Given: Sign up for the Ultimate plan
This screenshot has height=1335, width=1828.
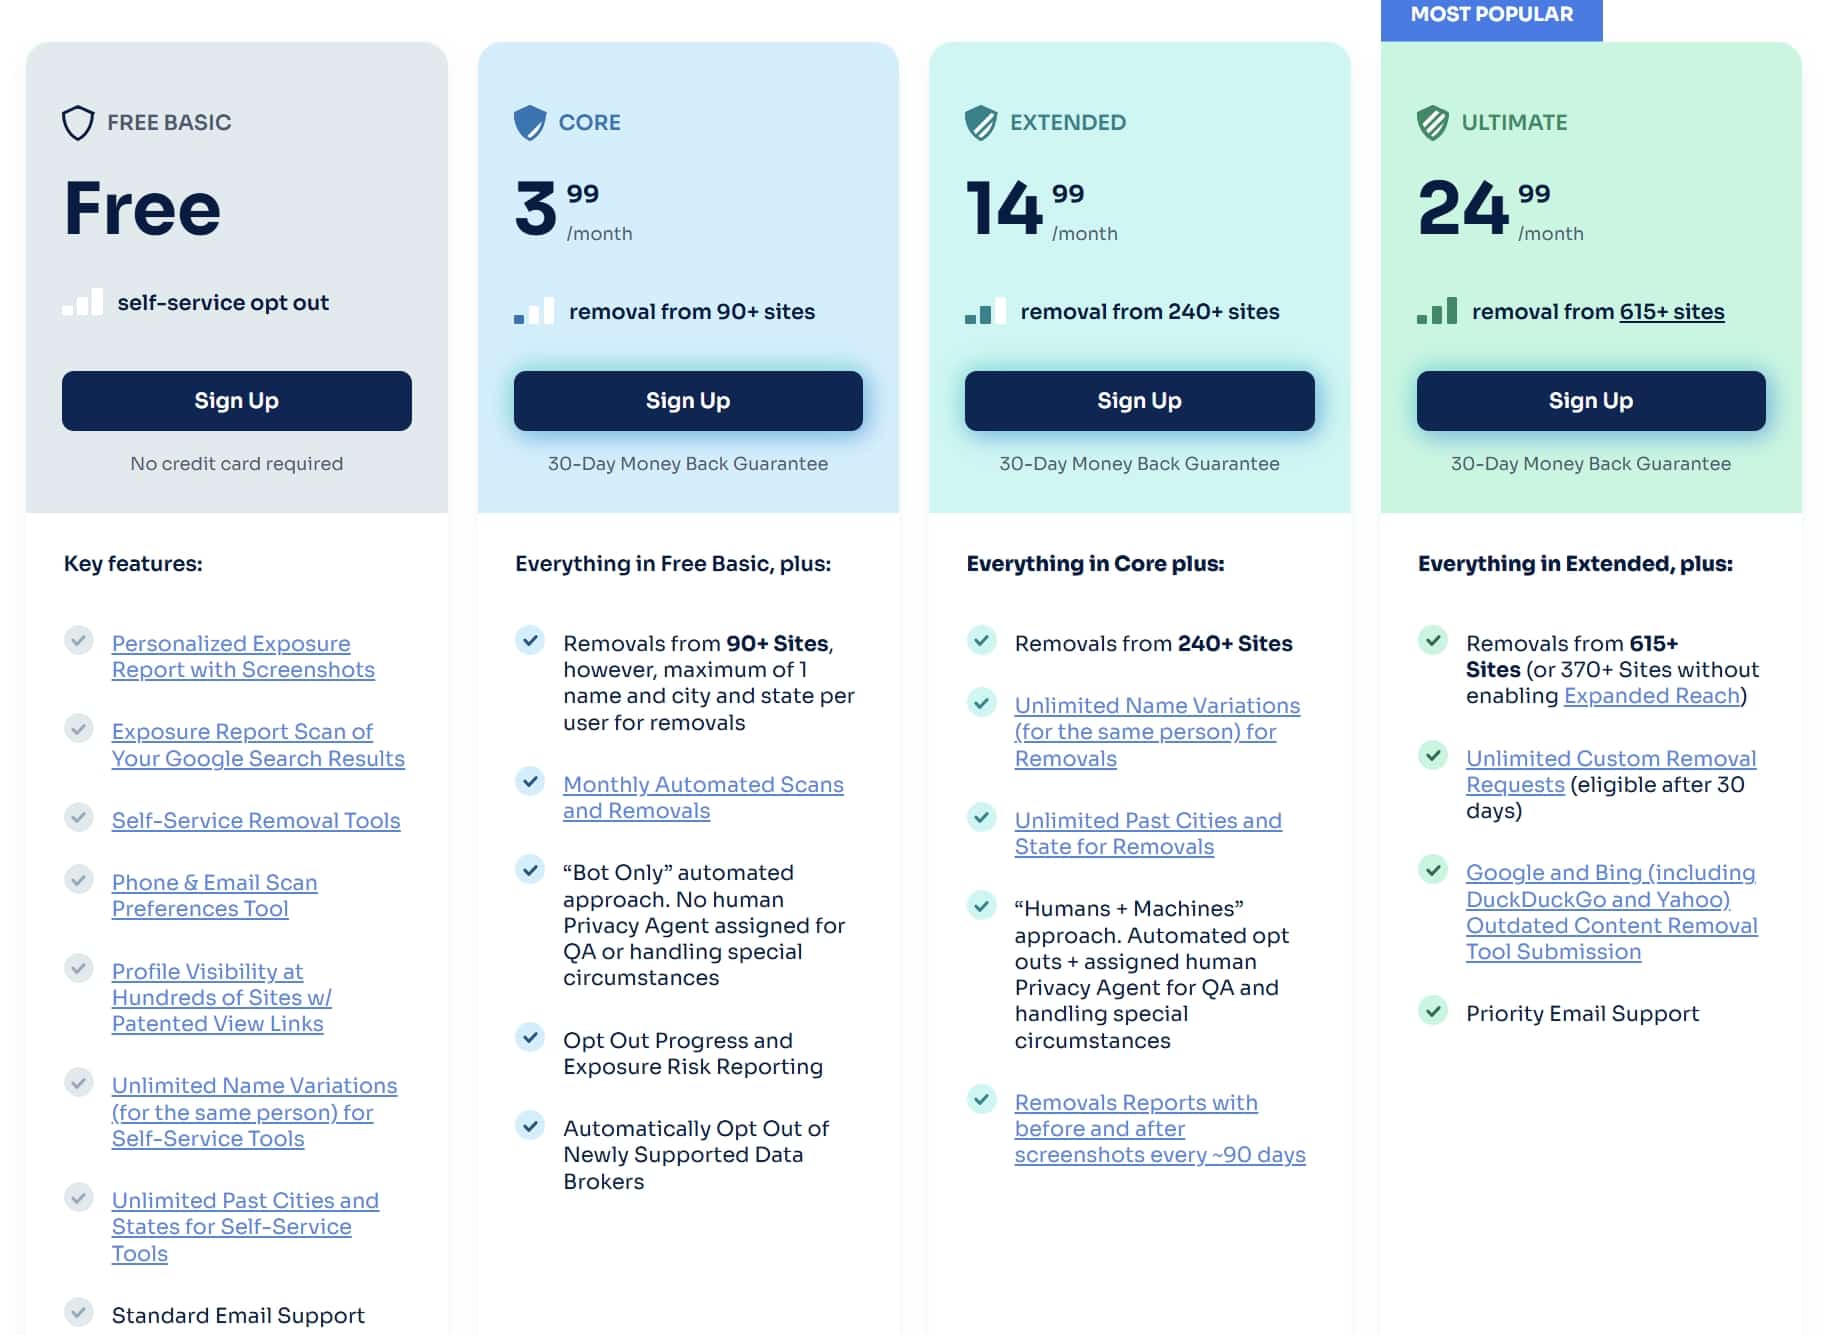Looking at the screenshot, I should [1591, 401].
